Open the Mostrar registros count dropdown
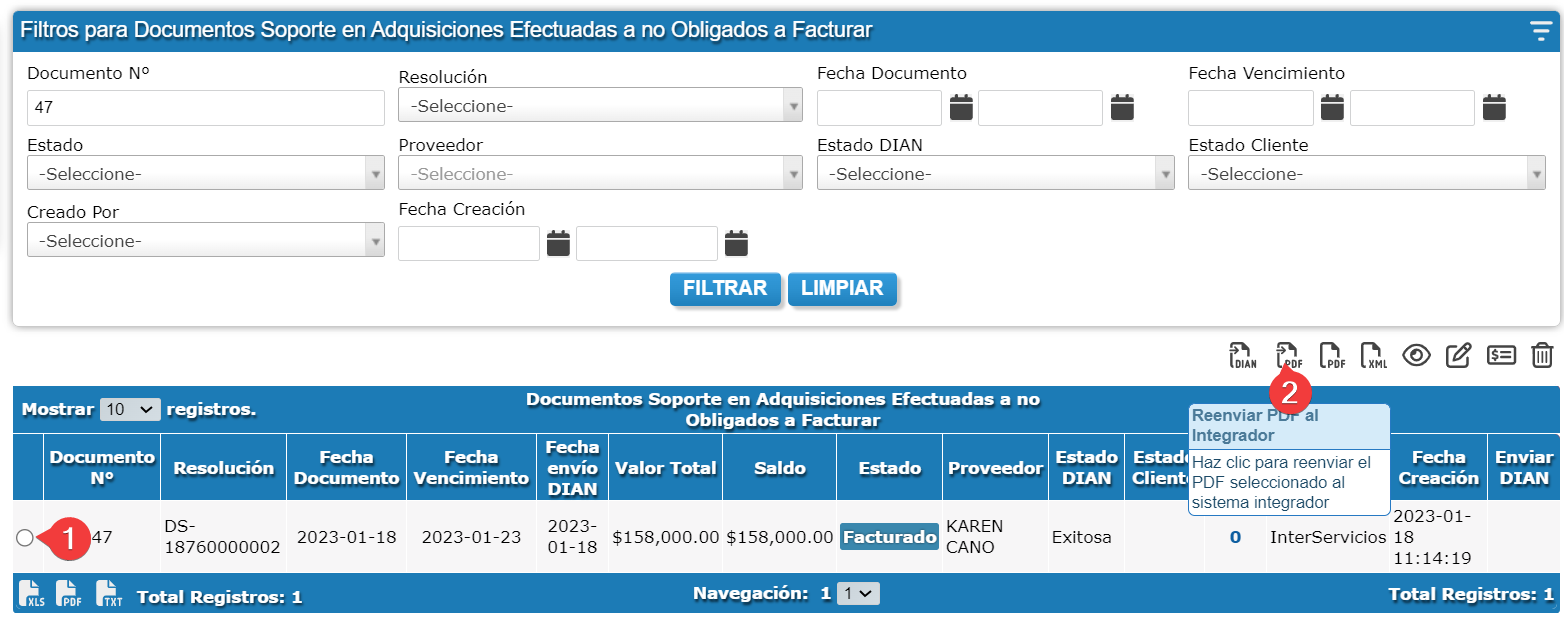1564x630 pixels. (x=130, y=409)
